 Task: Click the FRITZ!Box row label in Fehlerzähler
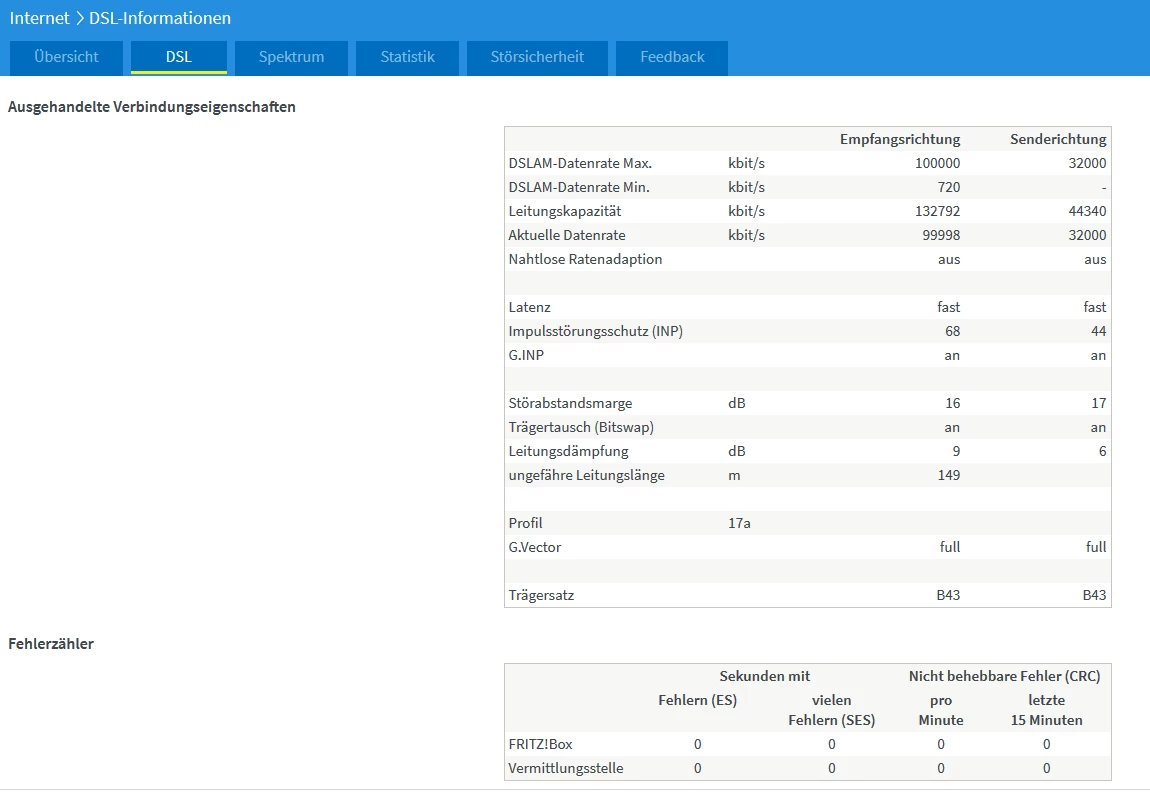click(x=540, y=744)
